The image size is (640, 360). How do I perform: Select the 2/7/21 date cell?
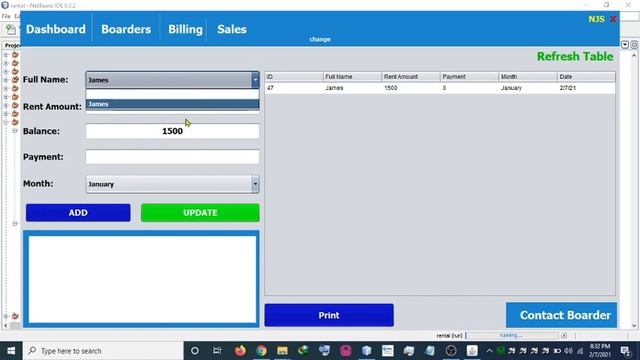point(586,88)
